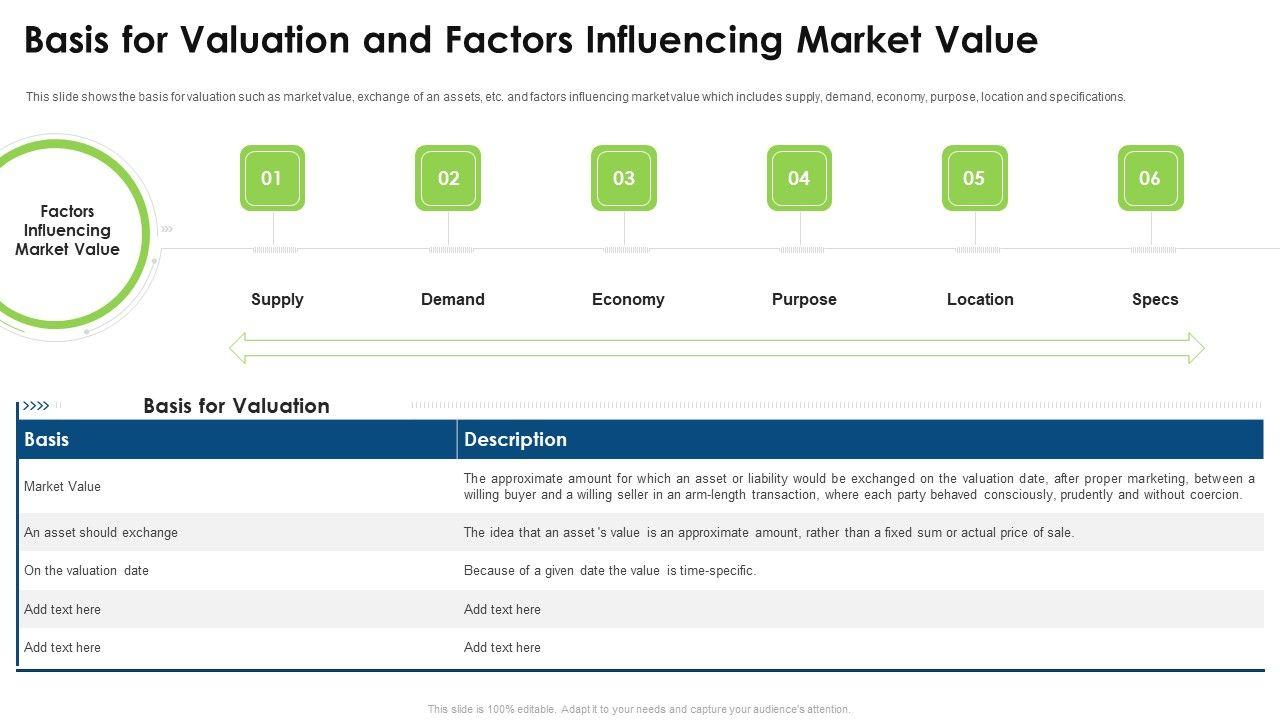Click the blue chevron arrows beside Basis for Valuation
The height and width of the screenshot is (720, 1280).
36,406
